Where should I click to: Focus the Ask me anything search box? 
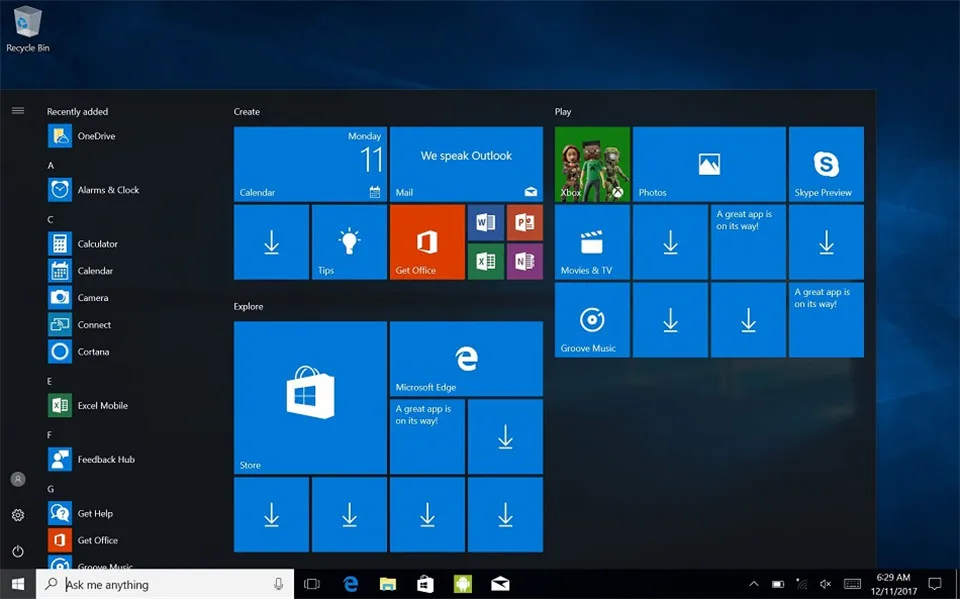pyautogui.click(x=165, y=584)
